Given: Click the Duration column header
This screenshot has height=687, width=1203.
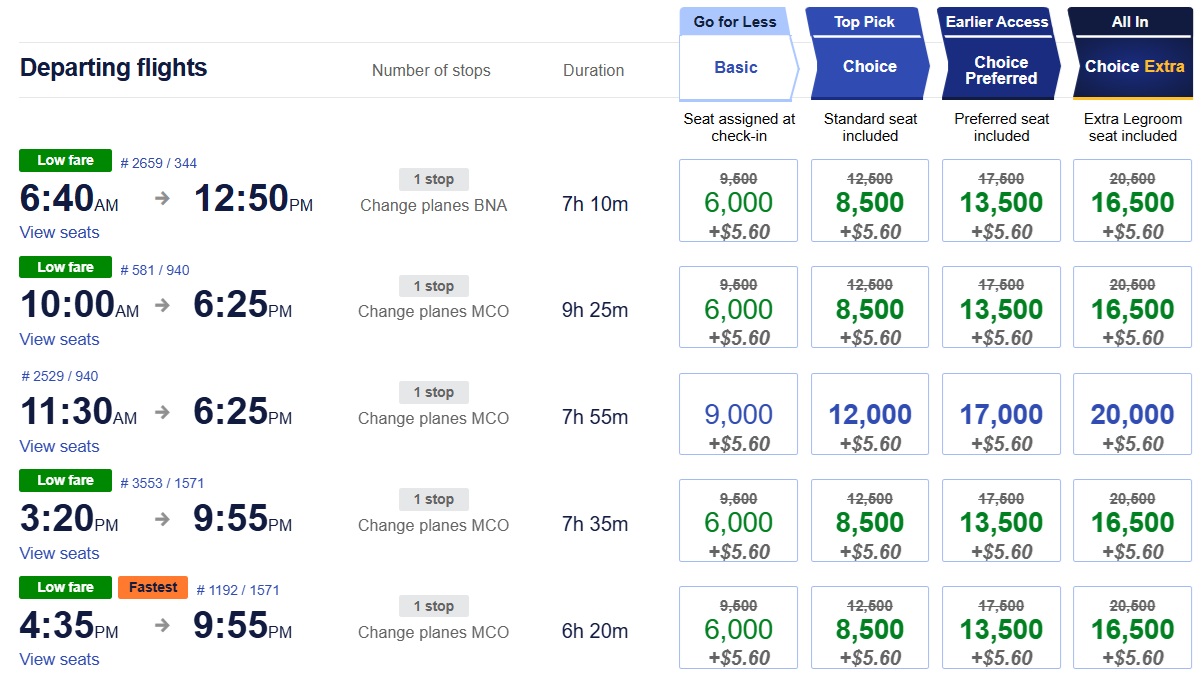Looking at the screenshot, I should pyautogui.click(x=593, y=70).
